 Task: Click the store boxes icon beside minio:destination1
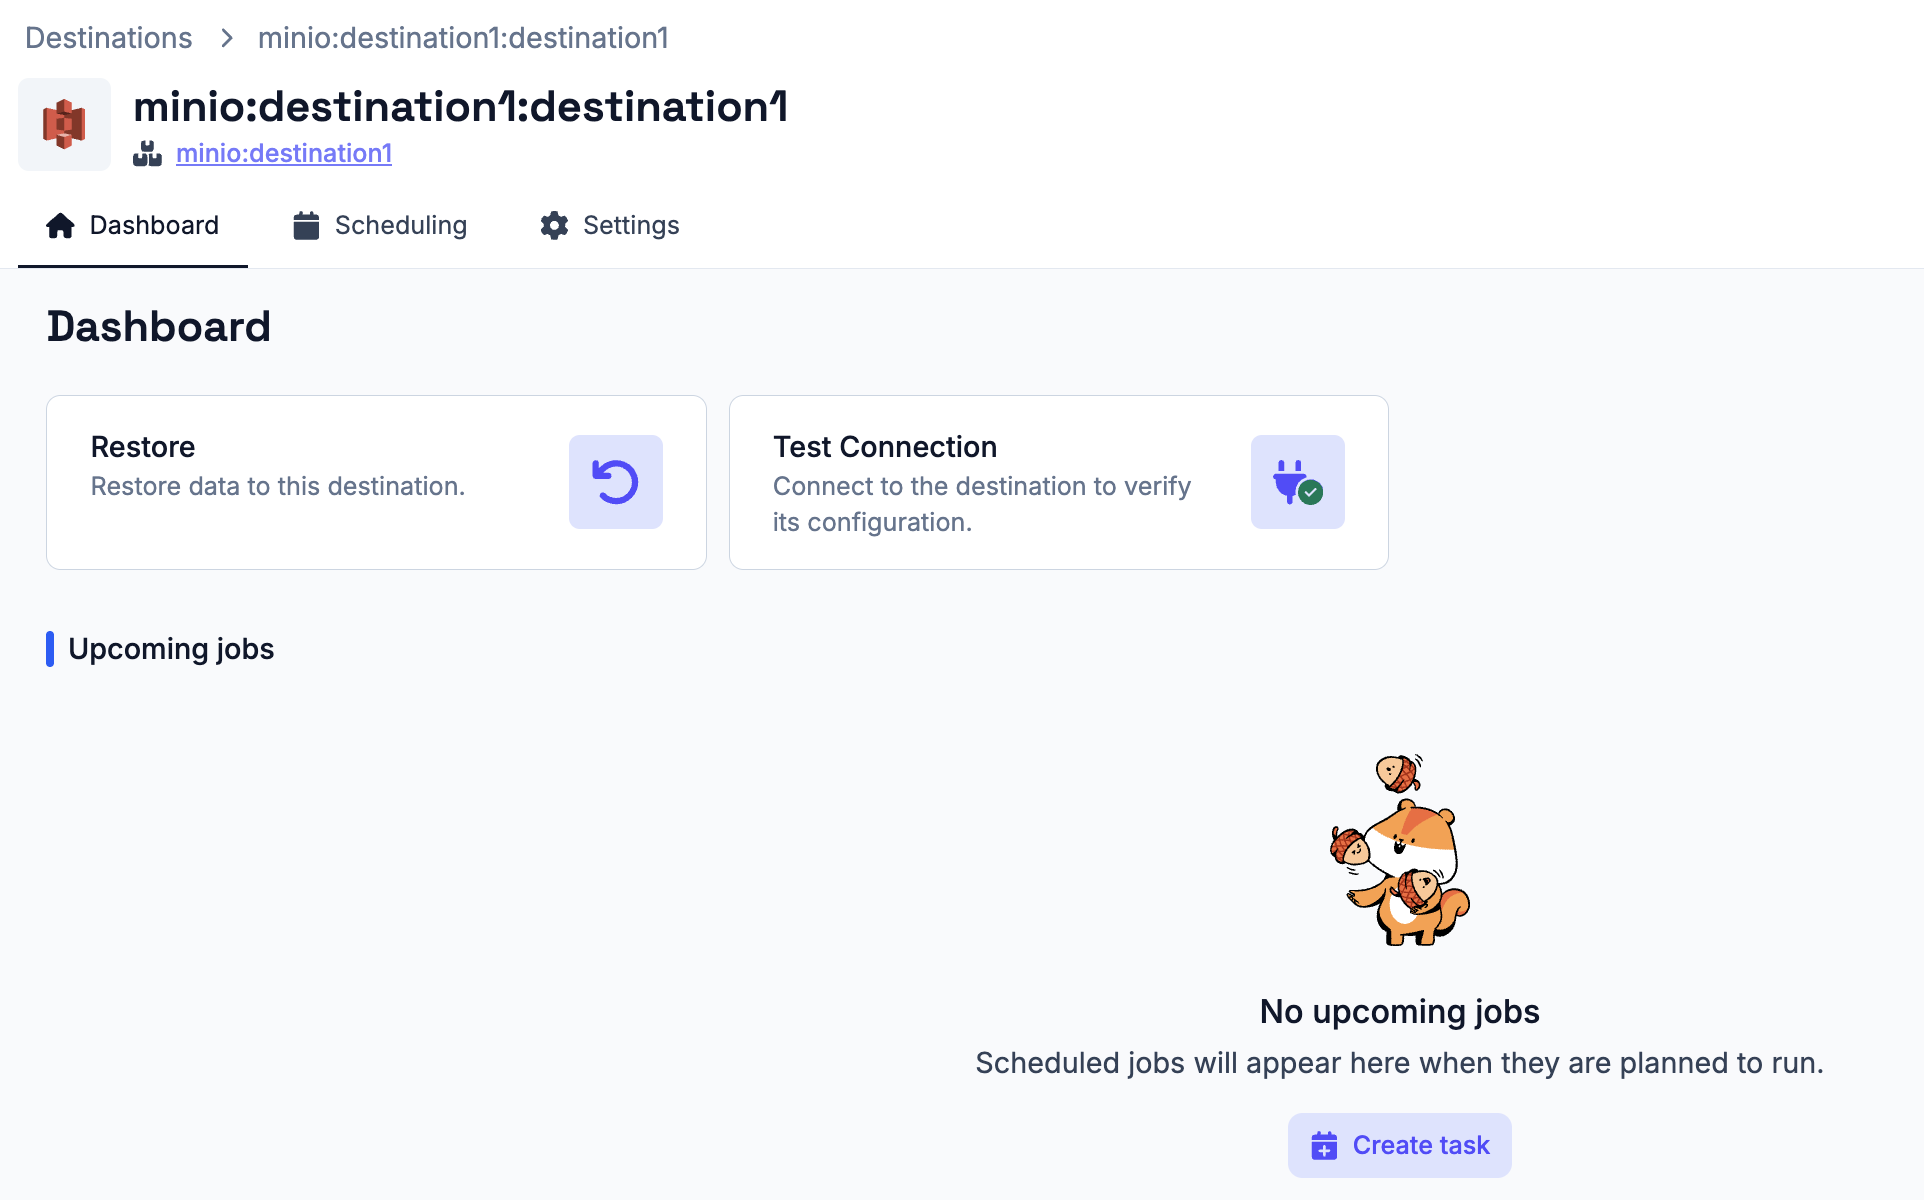pyautogui.click(x=147, y=153)
